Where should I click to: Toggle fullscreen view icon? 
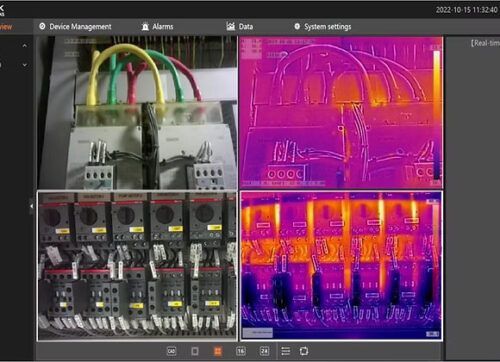304,351
